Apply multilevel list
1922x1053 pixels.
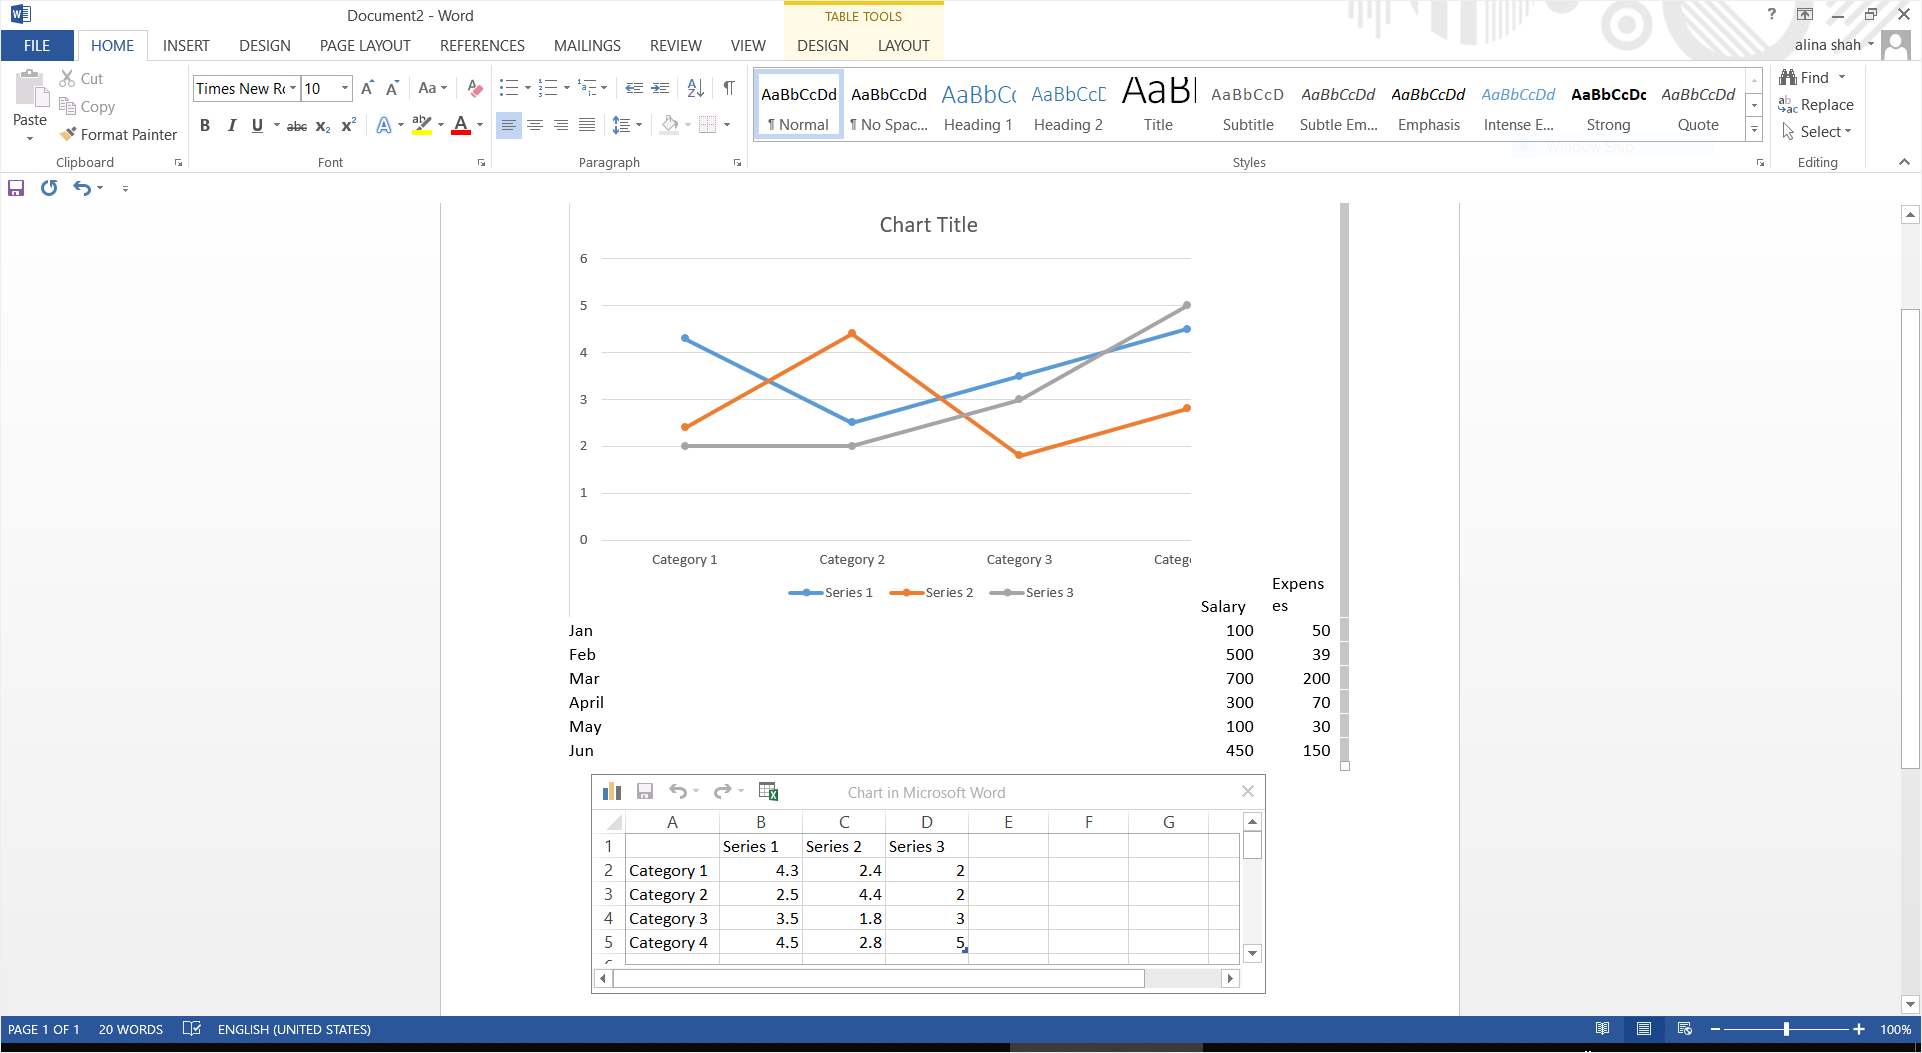(587, 88)
